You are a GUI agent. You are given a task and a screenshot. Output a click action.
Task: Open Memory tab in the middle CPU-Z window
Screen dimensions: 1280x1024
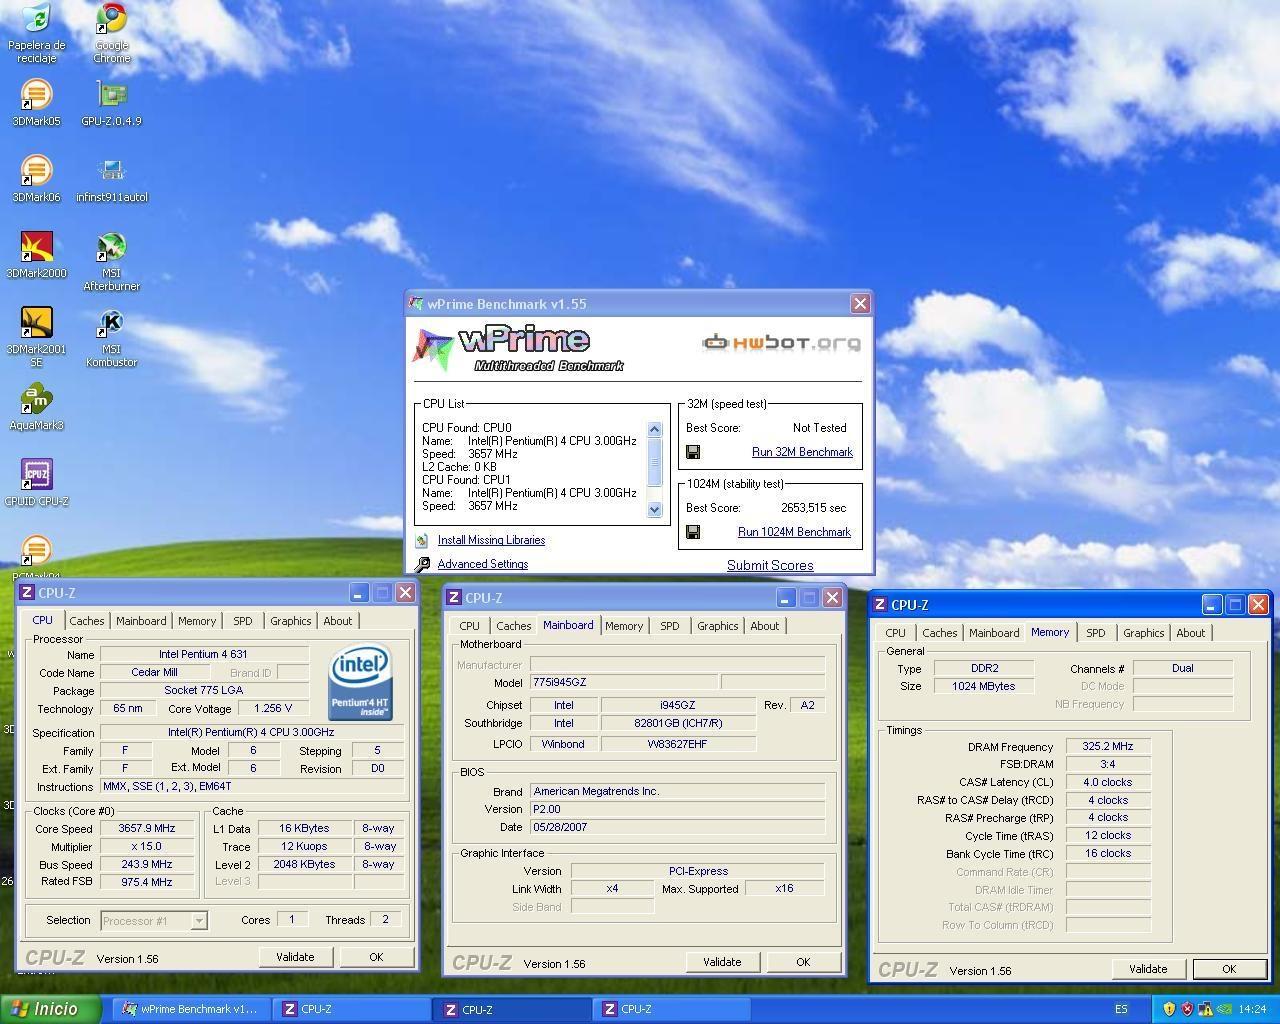624,626
